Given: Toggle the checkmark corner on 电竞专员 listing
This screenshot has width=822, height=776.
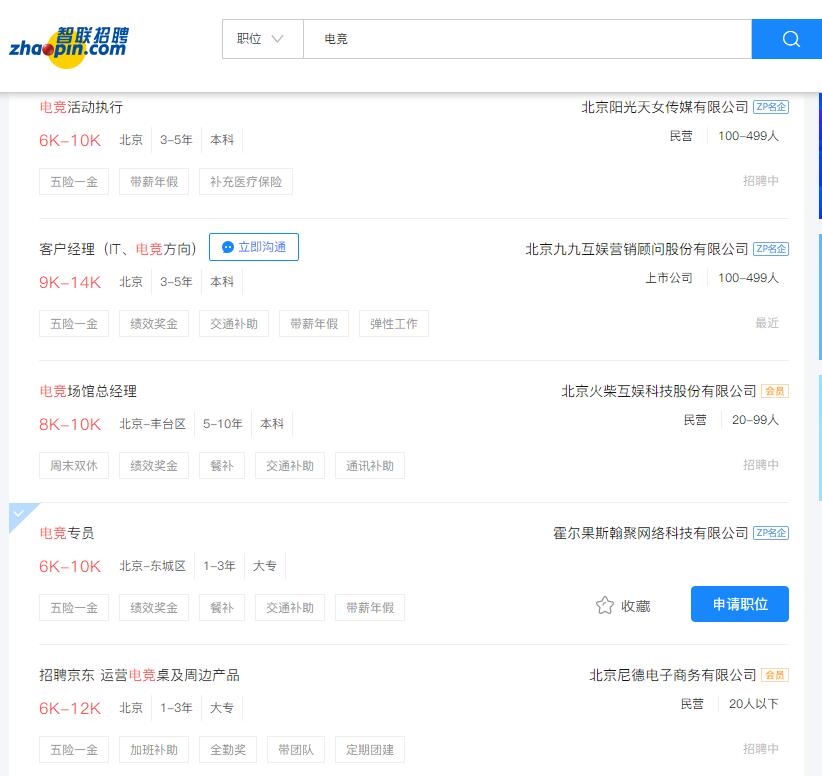Looking at the screenshot, I should click(x=20, y=514).
